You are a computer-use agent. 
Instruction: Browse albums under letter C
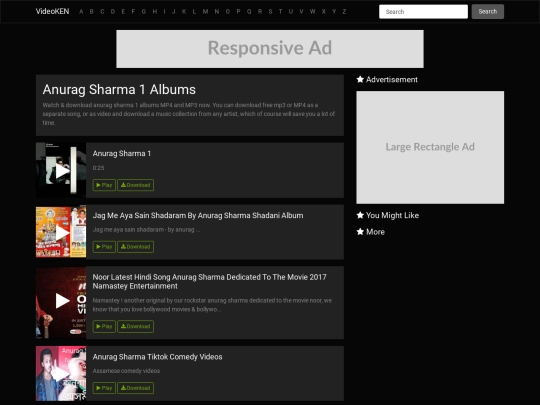coord(102,11)
